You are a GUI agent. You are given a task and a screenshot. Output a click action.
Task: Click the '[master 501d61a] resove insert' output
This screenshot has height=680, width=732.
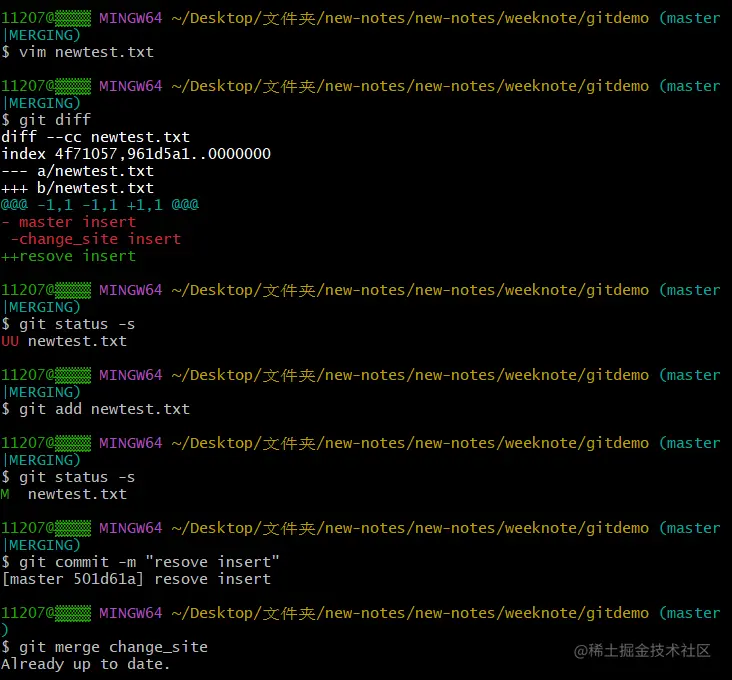pos(136,579)
